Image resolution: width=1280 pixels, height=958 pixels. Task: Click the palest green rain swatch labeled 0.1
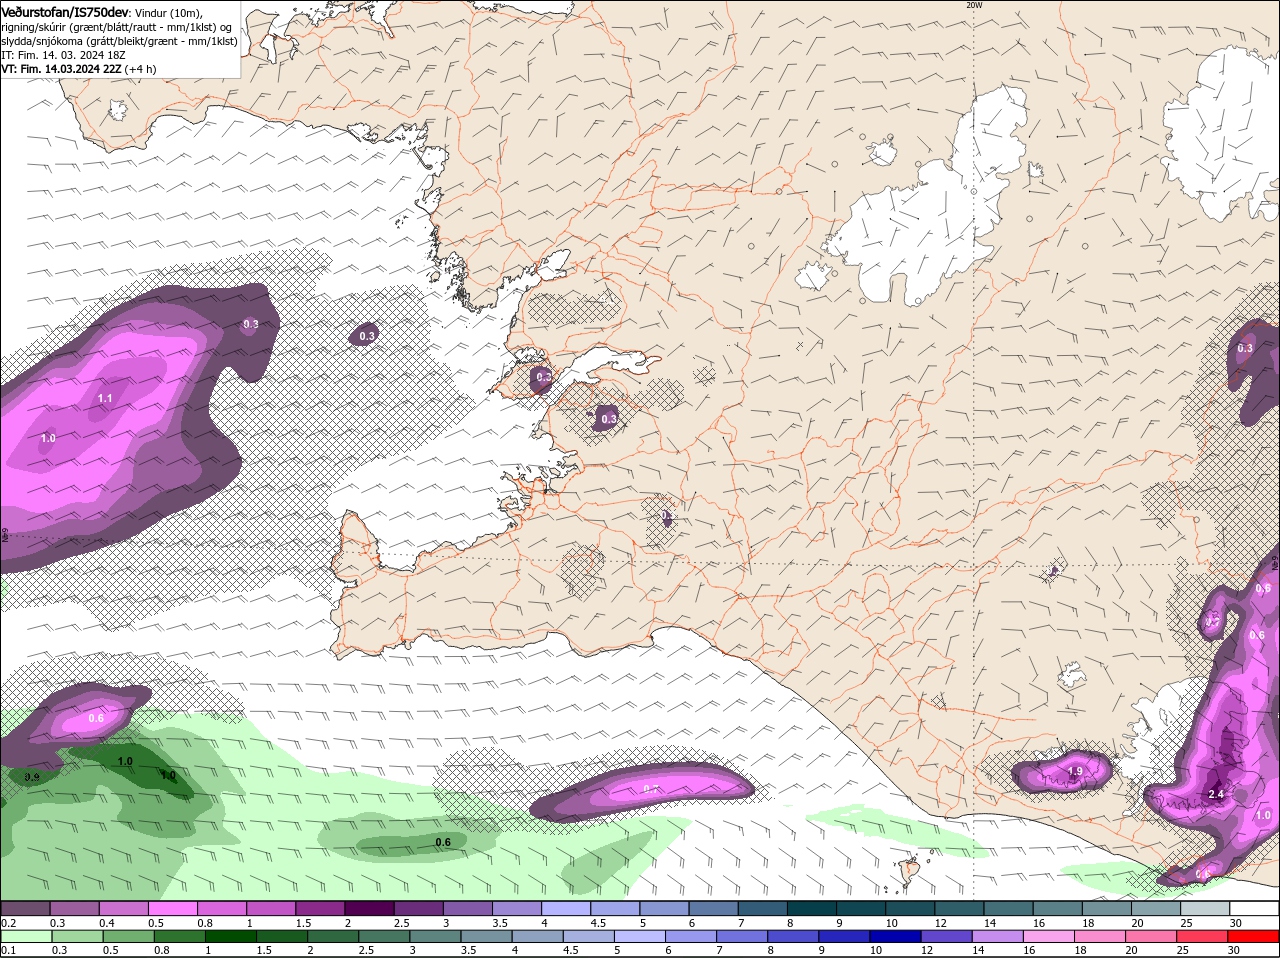(x=26, y=937)
